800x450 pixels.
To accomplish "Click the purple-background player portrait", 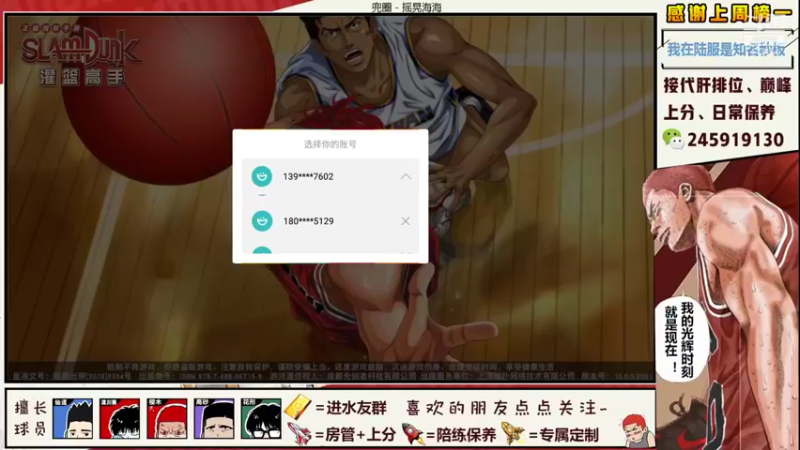I will pyautogui.click(x=214, y=418).
